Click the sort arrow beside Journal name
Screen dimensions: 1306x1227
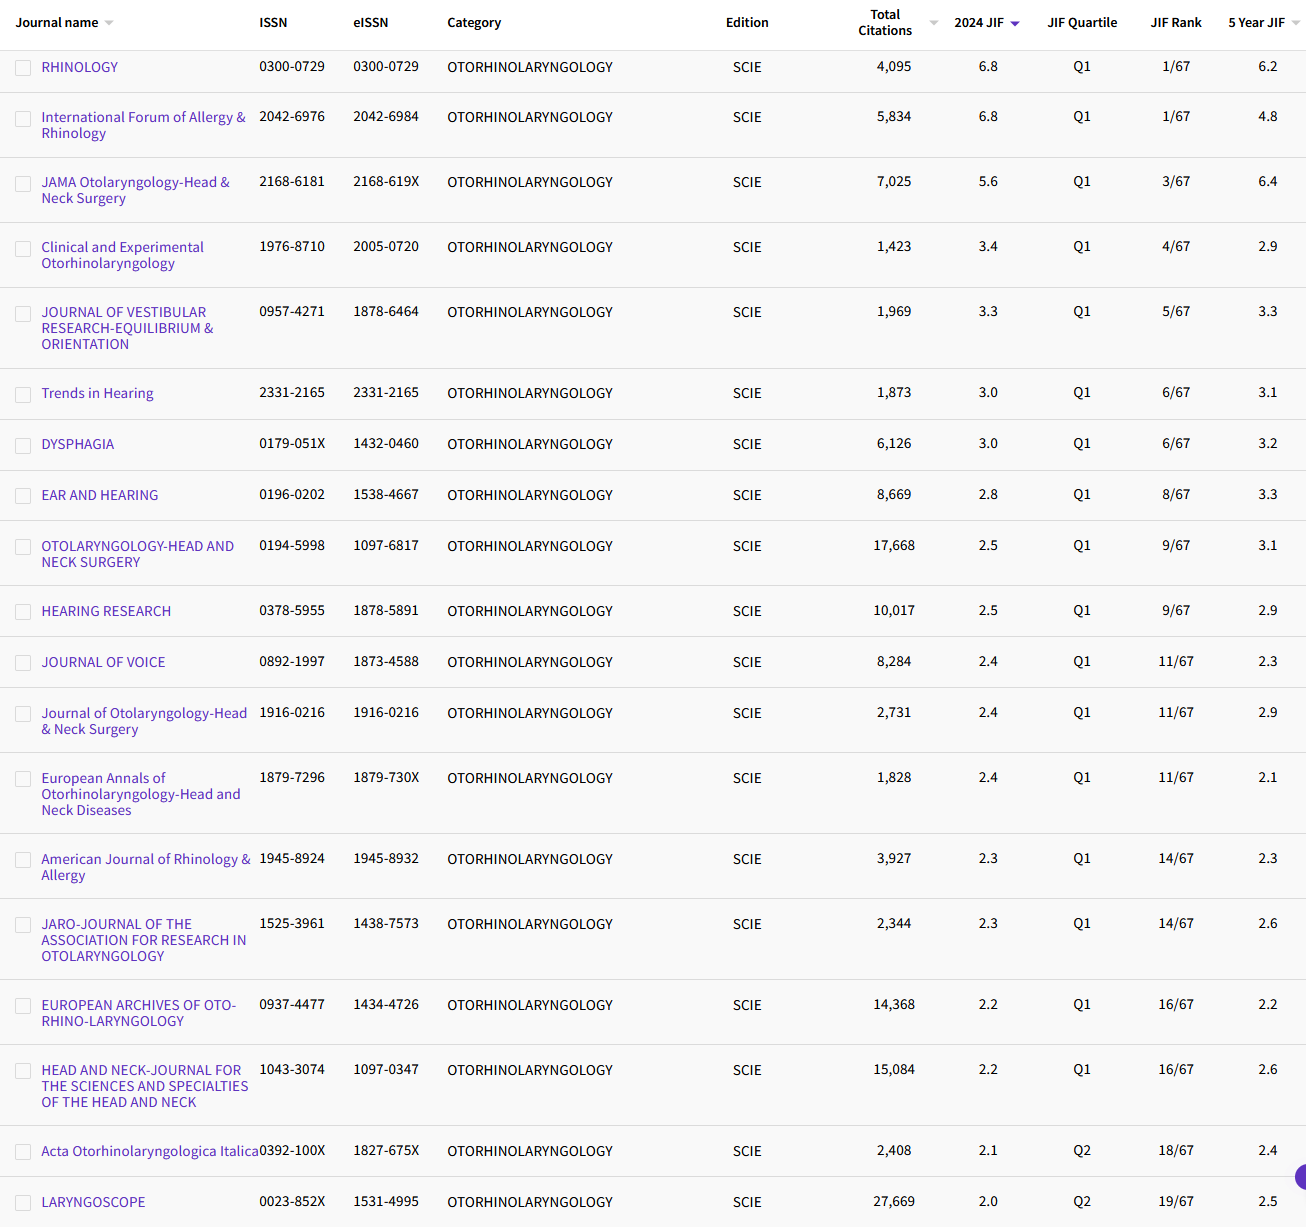pos(109,23)
